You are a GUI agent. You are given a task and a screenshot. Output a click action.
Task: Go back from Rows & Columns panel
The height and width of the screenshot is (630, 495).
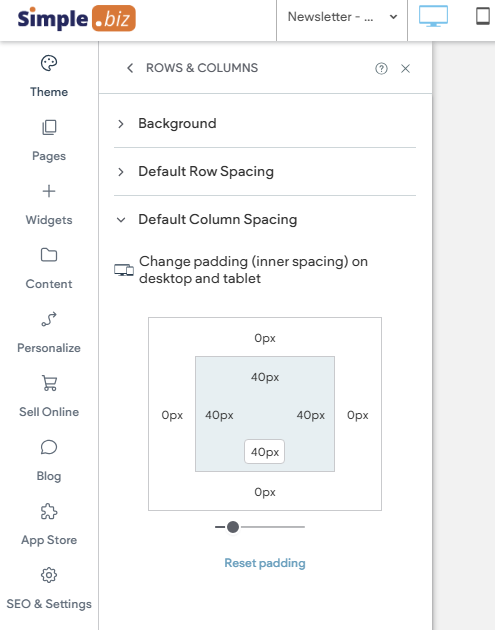click(x=130, y=68)
